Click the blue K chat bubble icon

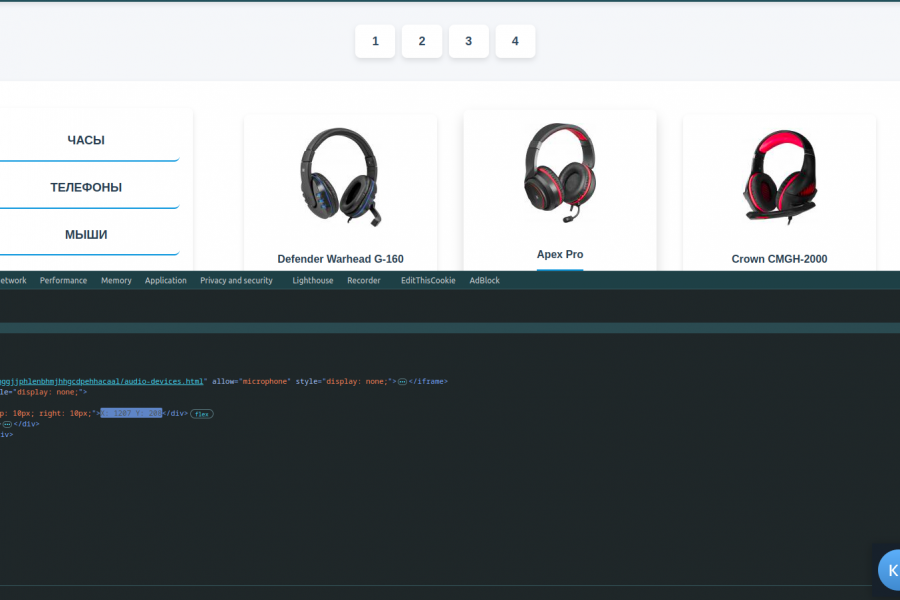(890, 570)
